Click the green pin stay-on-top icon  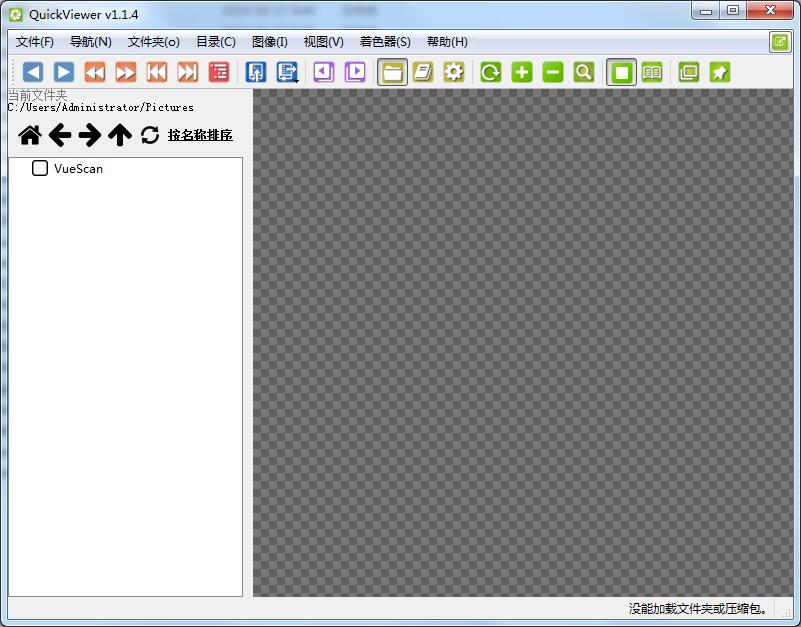pos(720,72)
